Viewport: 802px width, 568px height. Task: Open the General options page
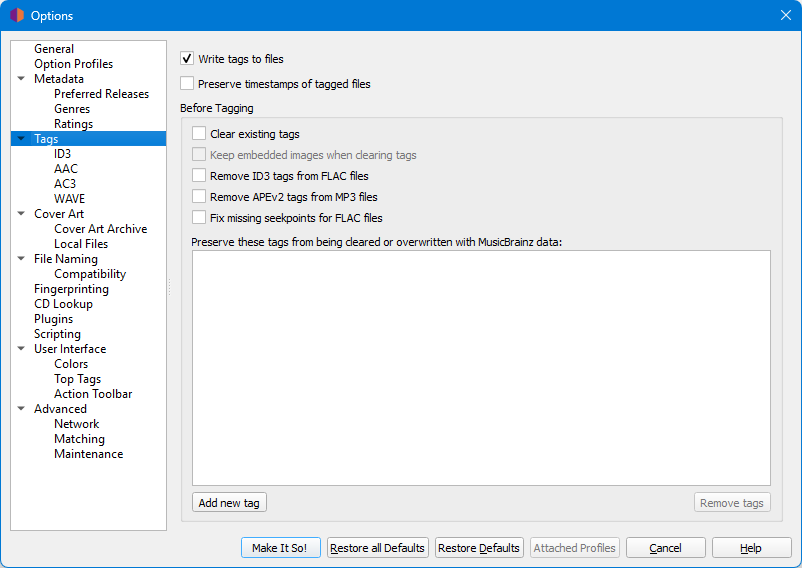tap(54, 49)
